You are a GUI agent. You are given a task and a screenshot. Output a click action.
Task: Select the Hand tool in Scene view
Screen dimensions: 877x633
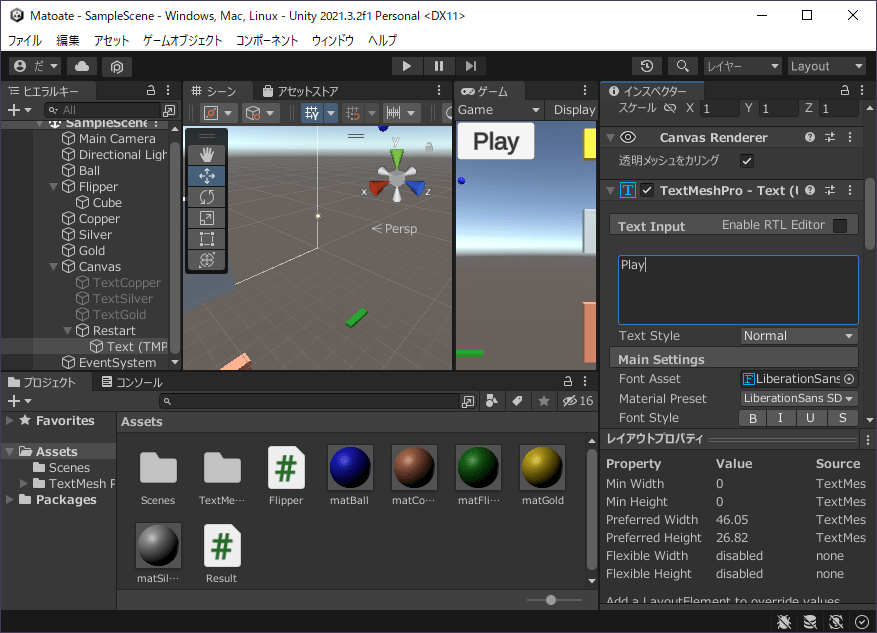[x=207, y=154]
